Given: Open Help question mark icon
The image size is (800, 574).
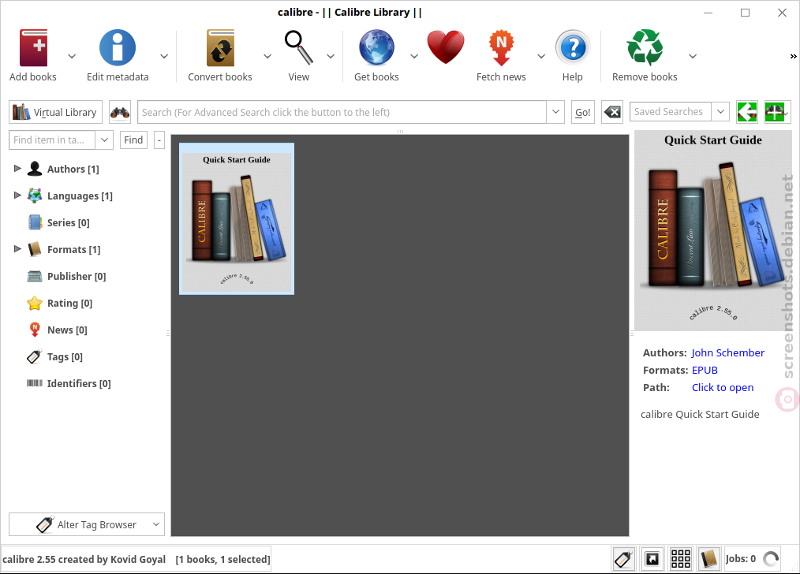Looking at the screenshot, I should tap(572, 47).
